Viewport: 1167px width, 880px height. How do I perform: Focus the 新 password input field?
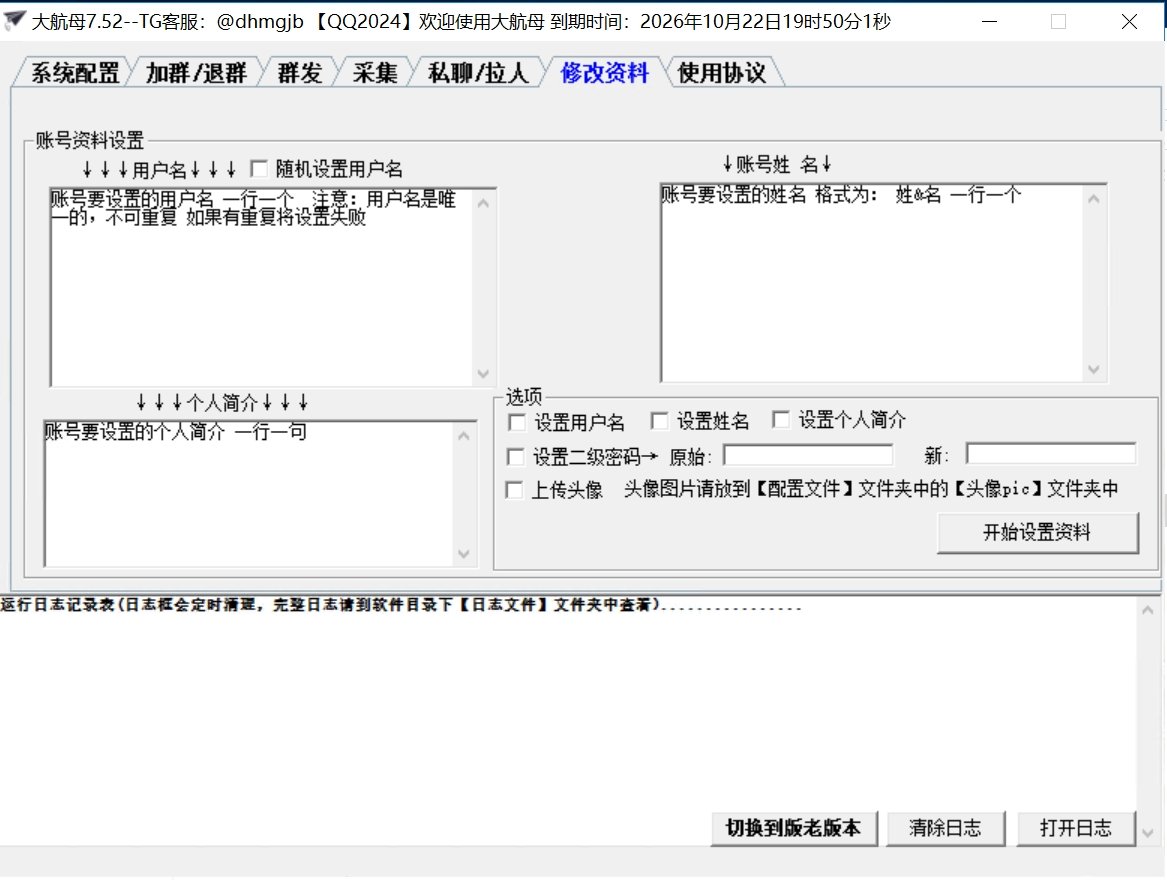1050,455
